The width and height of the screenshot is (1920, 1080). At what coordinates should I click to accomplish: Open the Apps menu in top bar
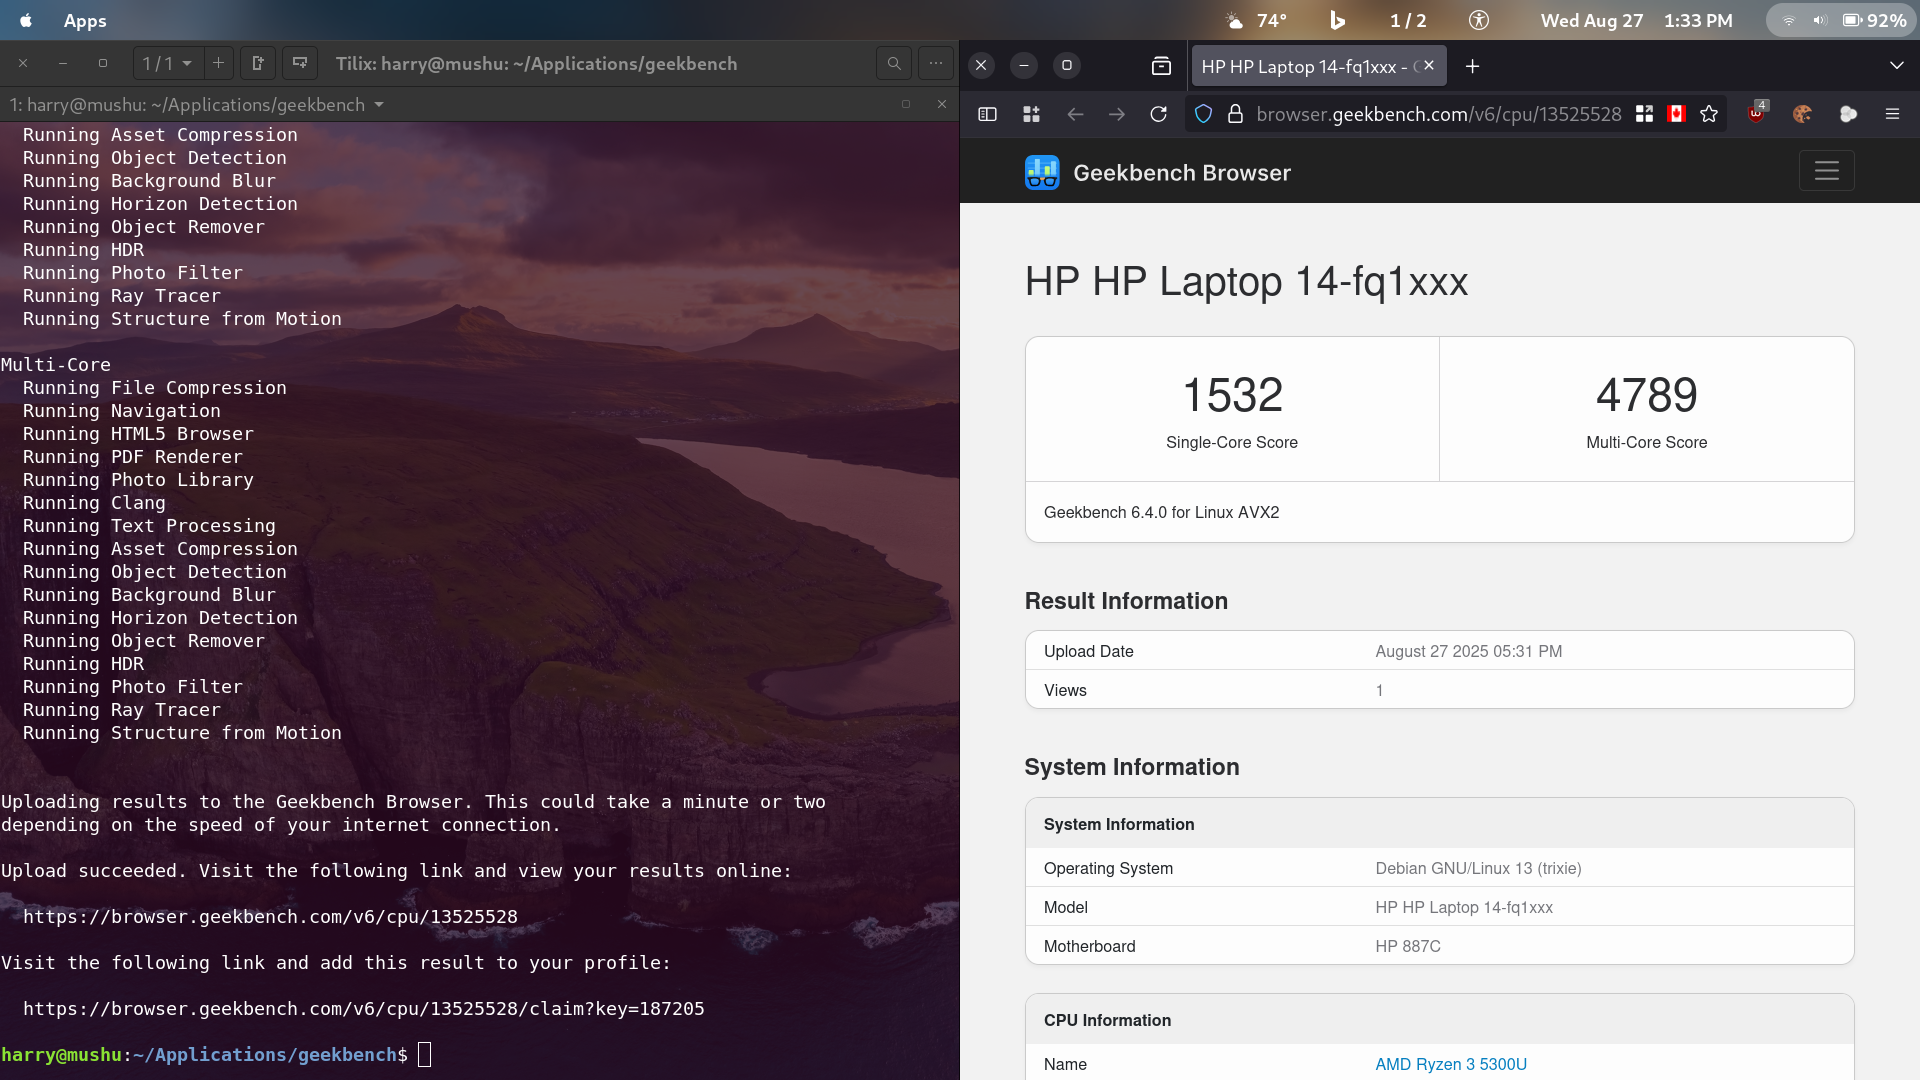click(85, 20)
